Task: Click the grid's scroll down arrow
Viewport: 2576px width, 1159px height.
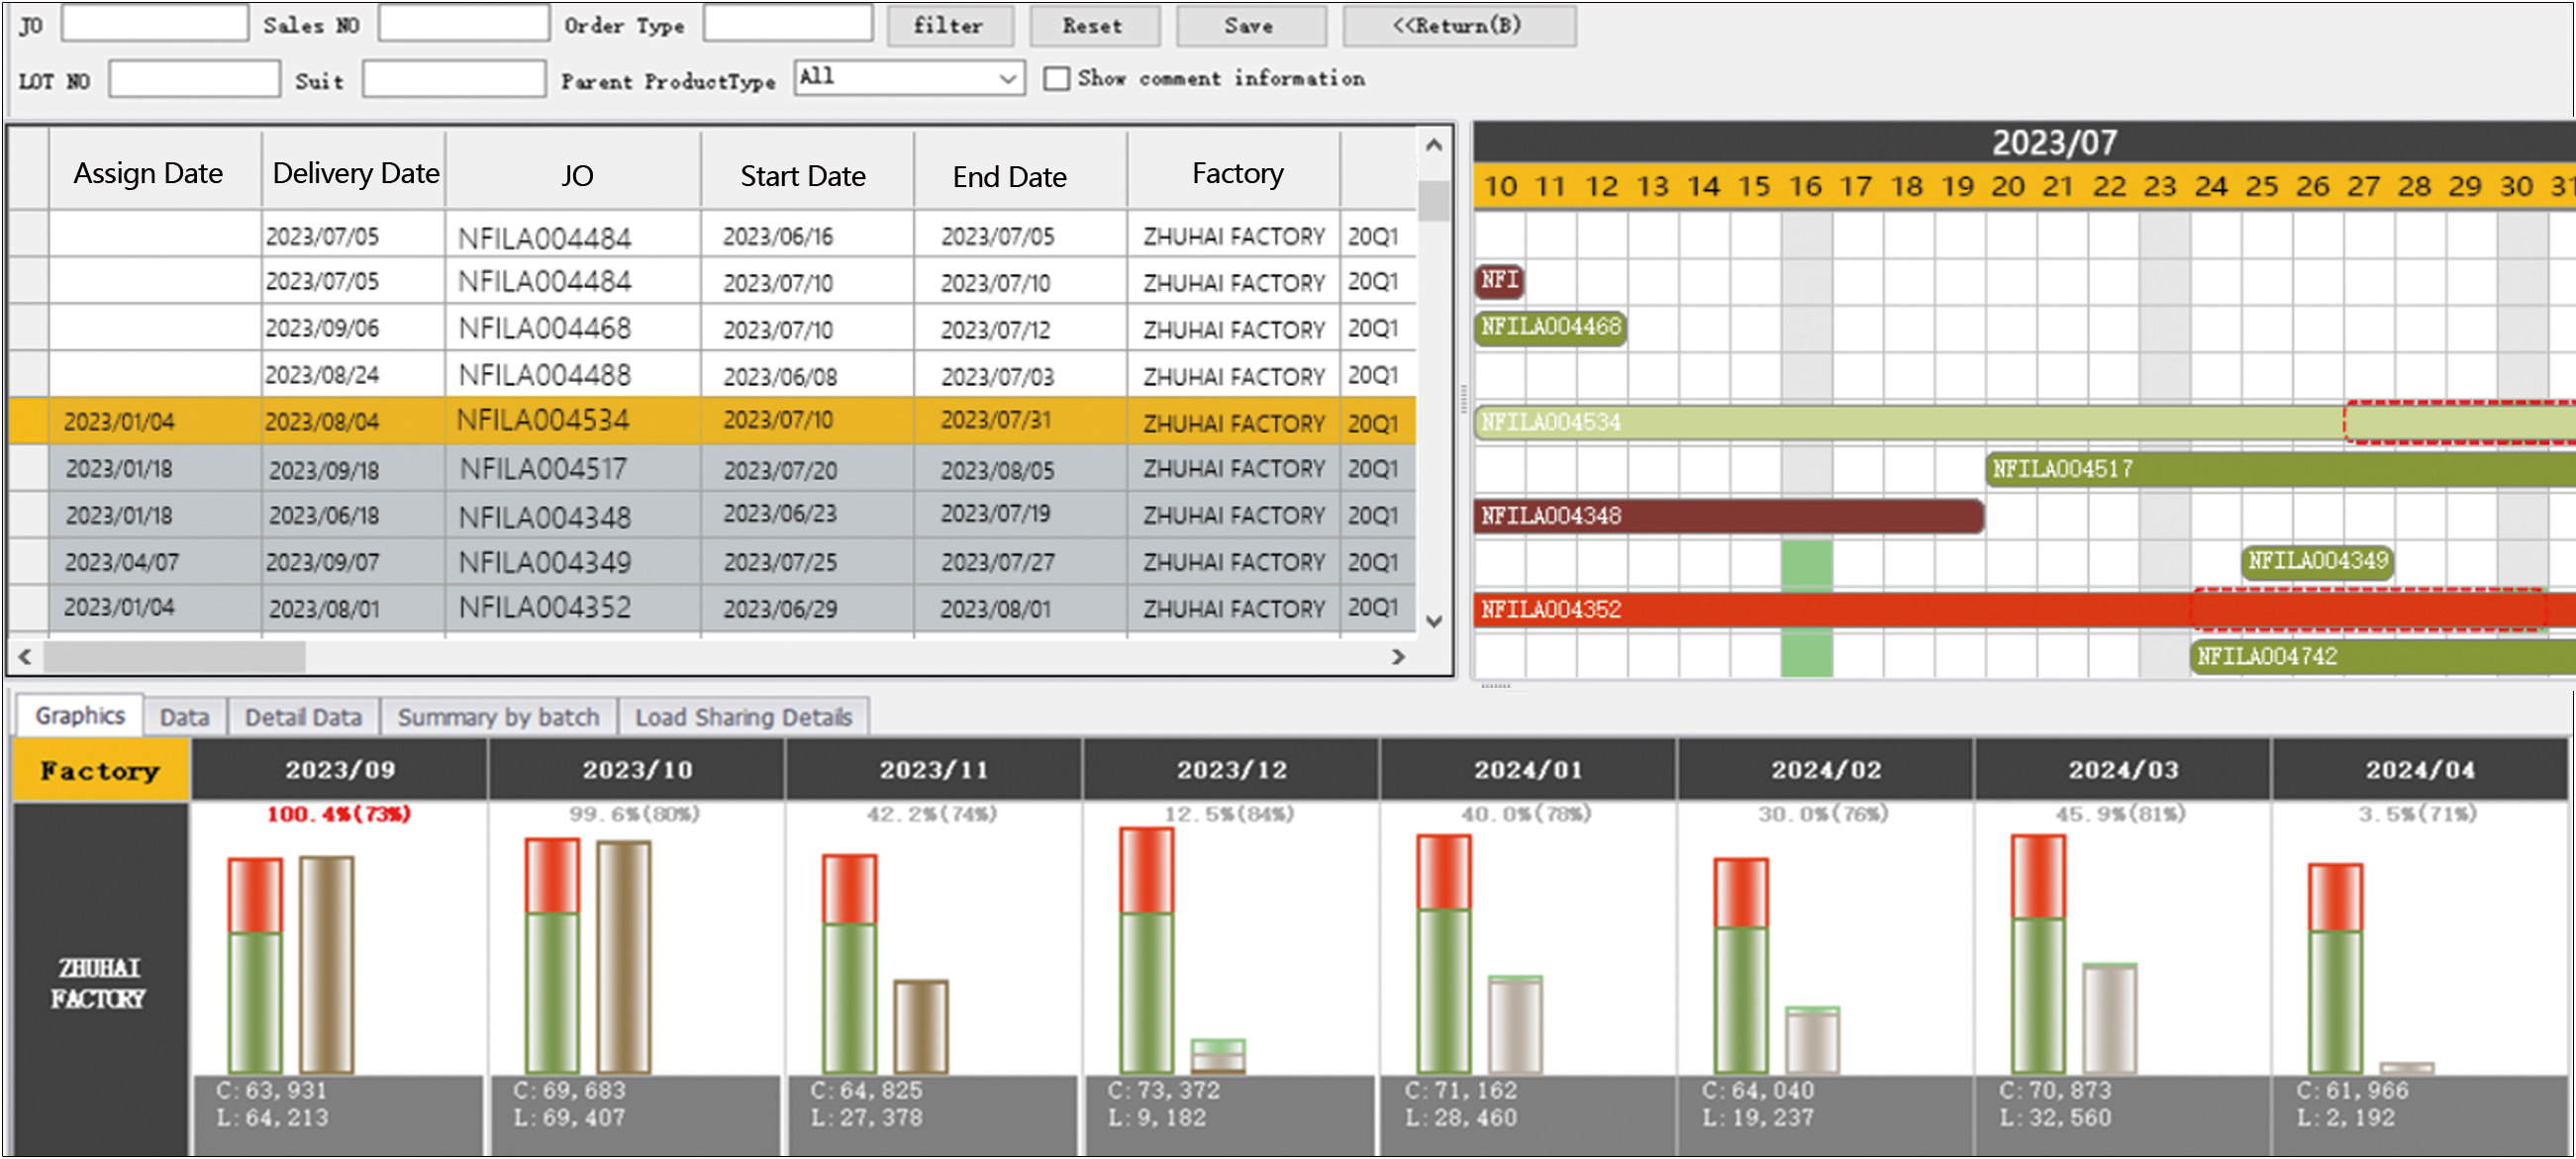Action: (1433, 622)
